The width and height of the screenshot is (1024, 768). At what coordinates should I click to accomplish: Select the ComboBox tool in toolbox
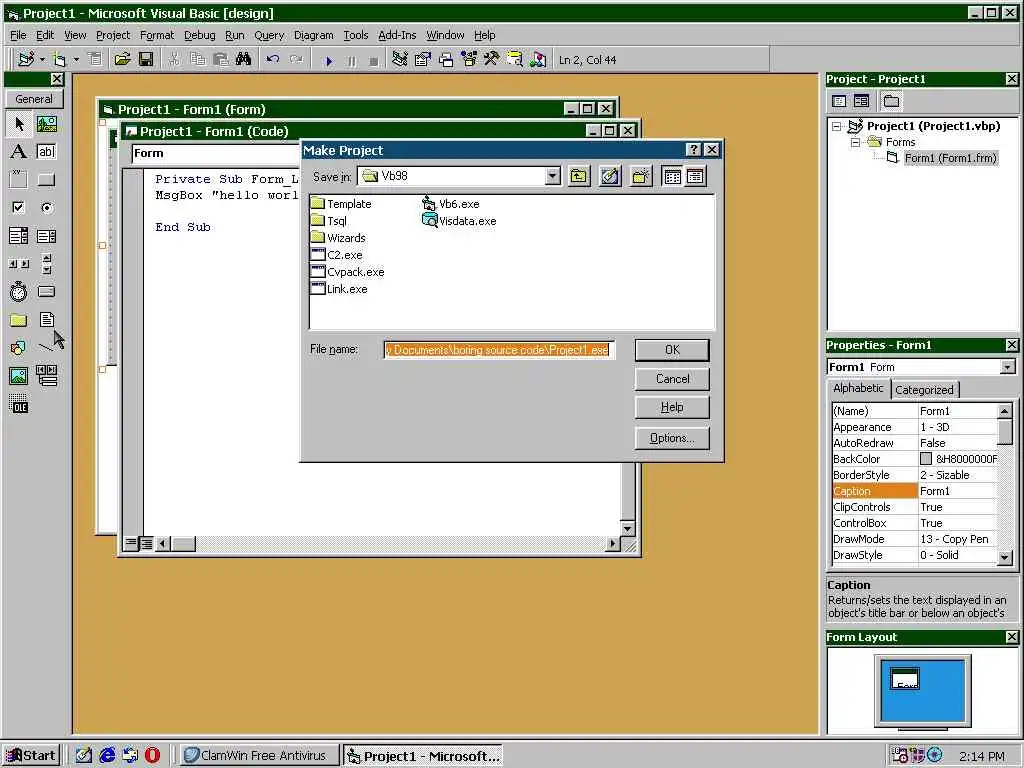[18, 236]
